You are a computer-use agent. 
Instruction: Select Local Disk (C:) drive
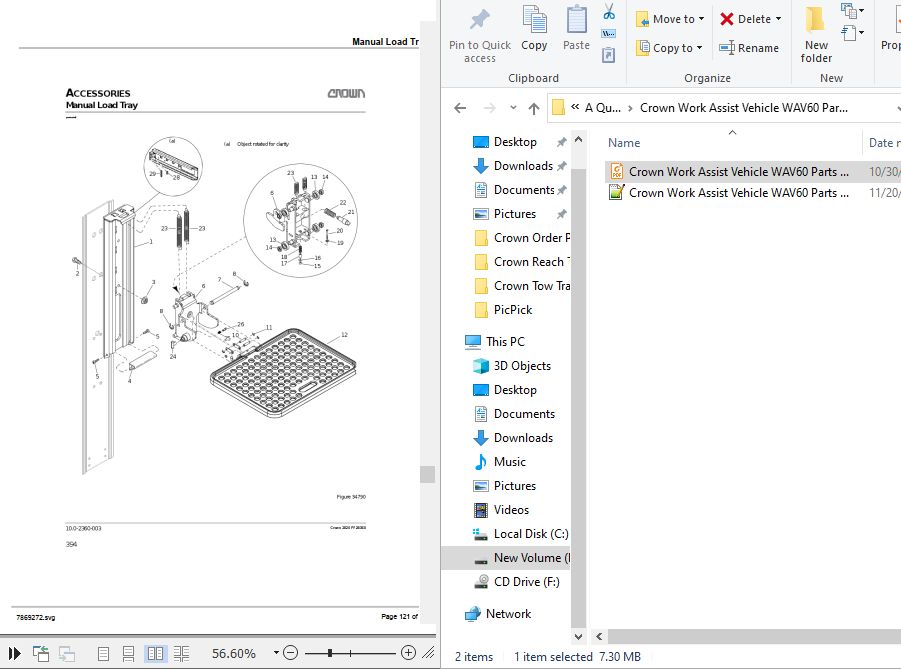(530, 534)
